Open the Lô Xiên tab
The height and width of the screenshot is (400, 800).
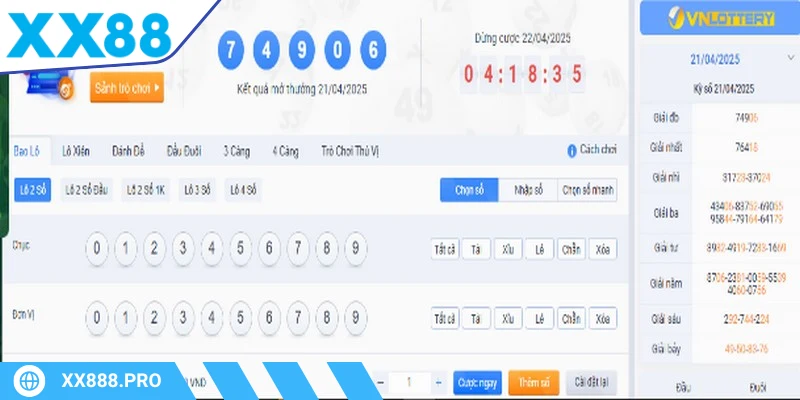tap(76, 151)
